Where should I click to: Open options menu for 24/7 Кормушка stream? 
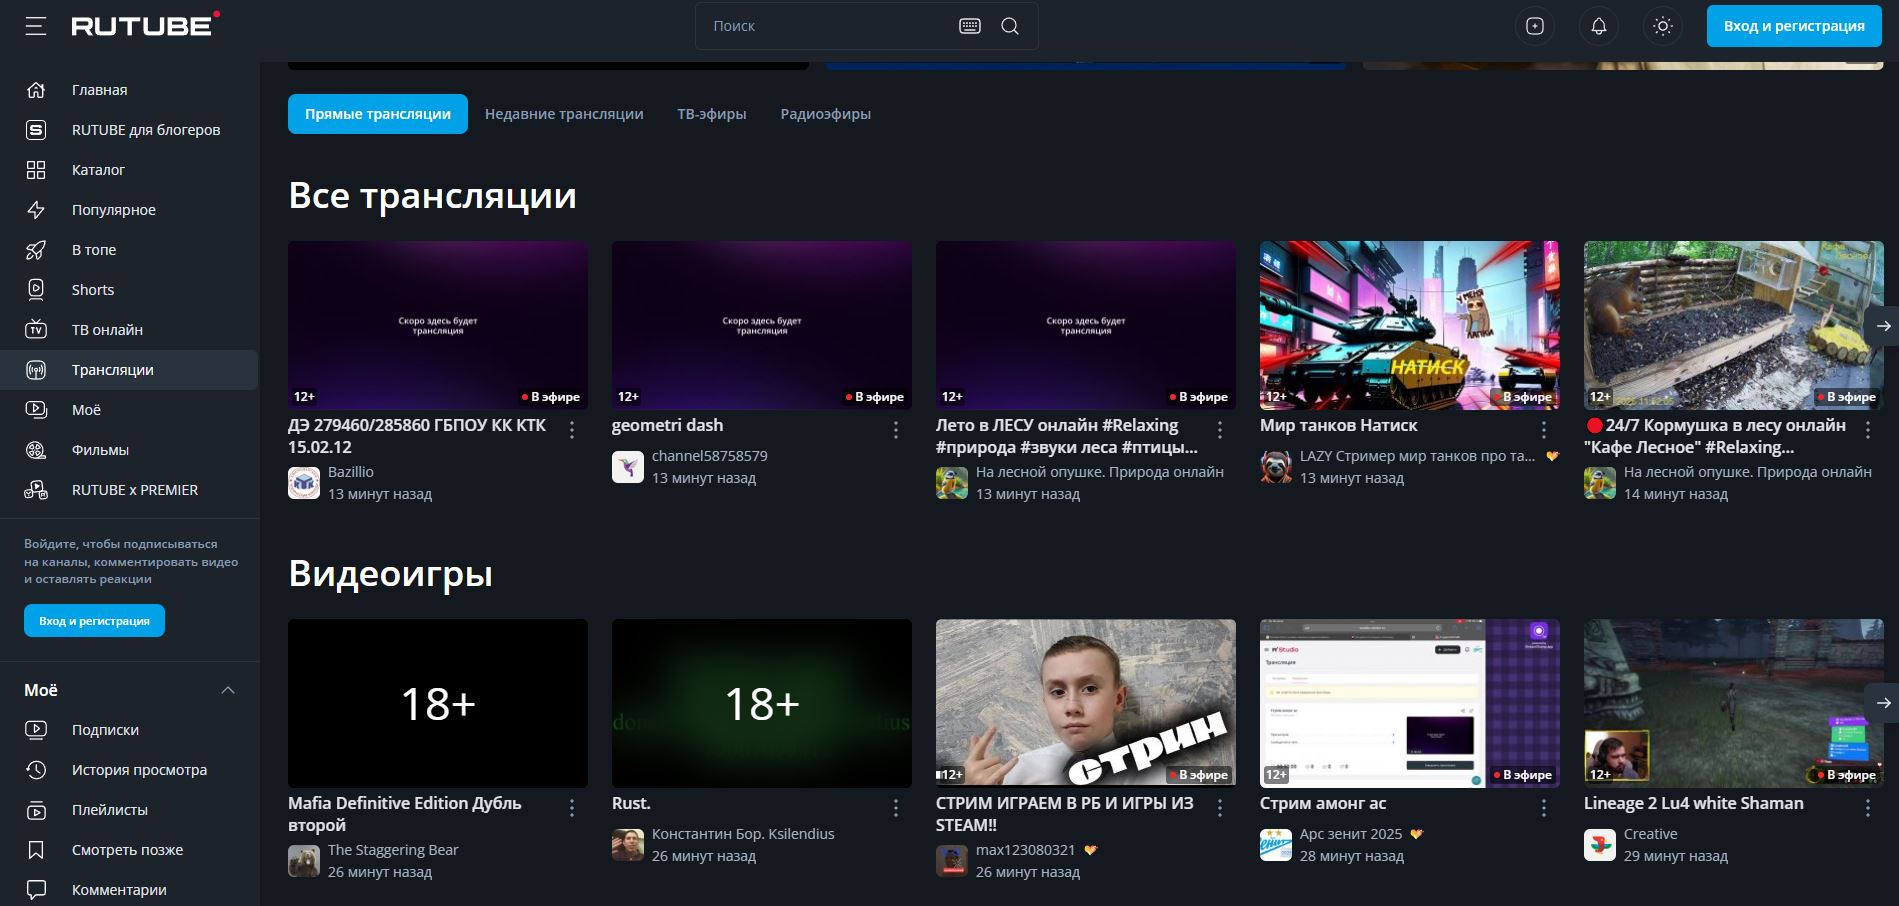pos(1868,430)
